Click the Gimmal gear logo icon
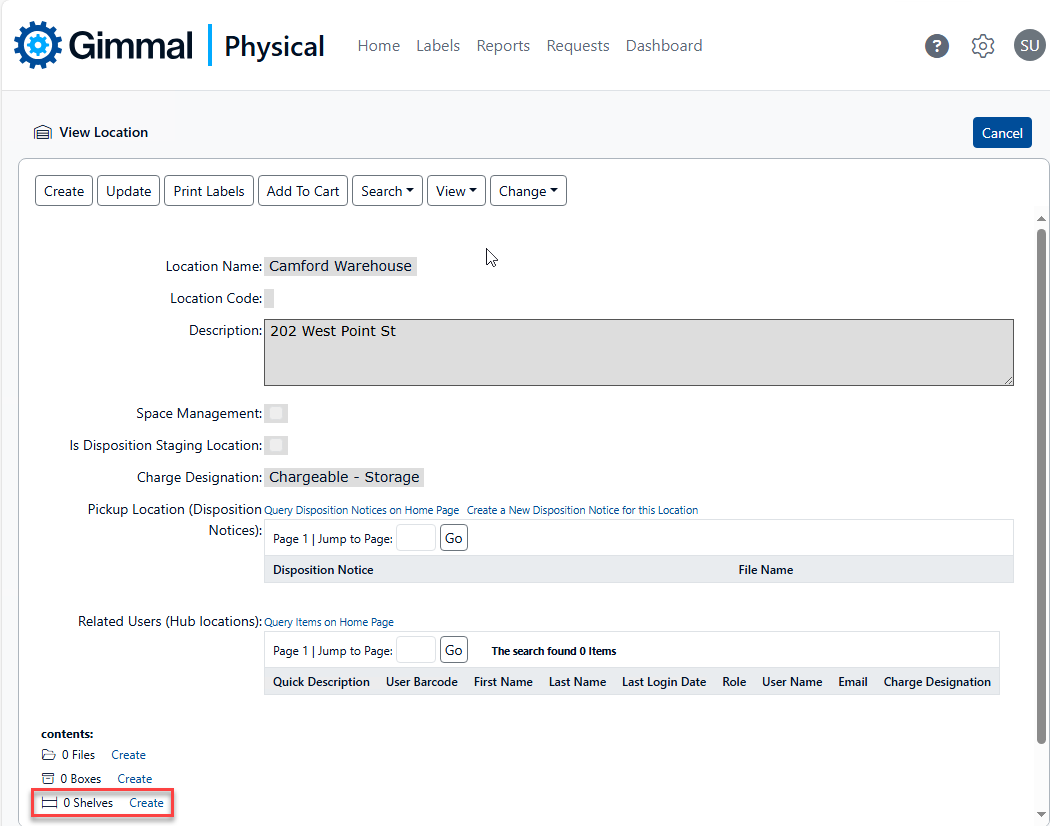The height and width of the screenshot is (826, 1050). point(38,45)
